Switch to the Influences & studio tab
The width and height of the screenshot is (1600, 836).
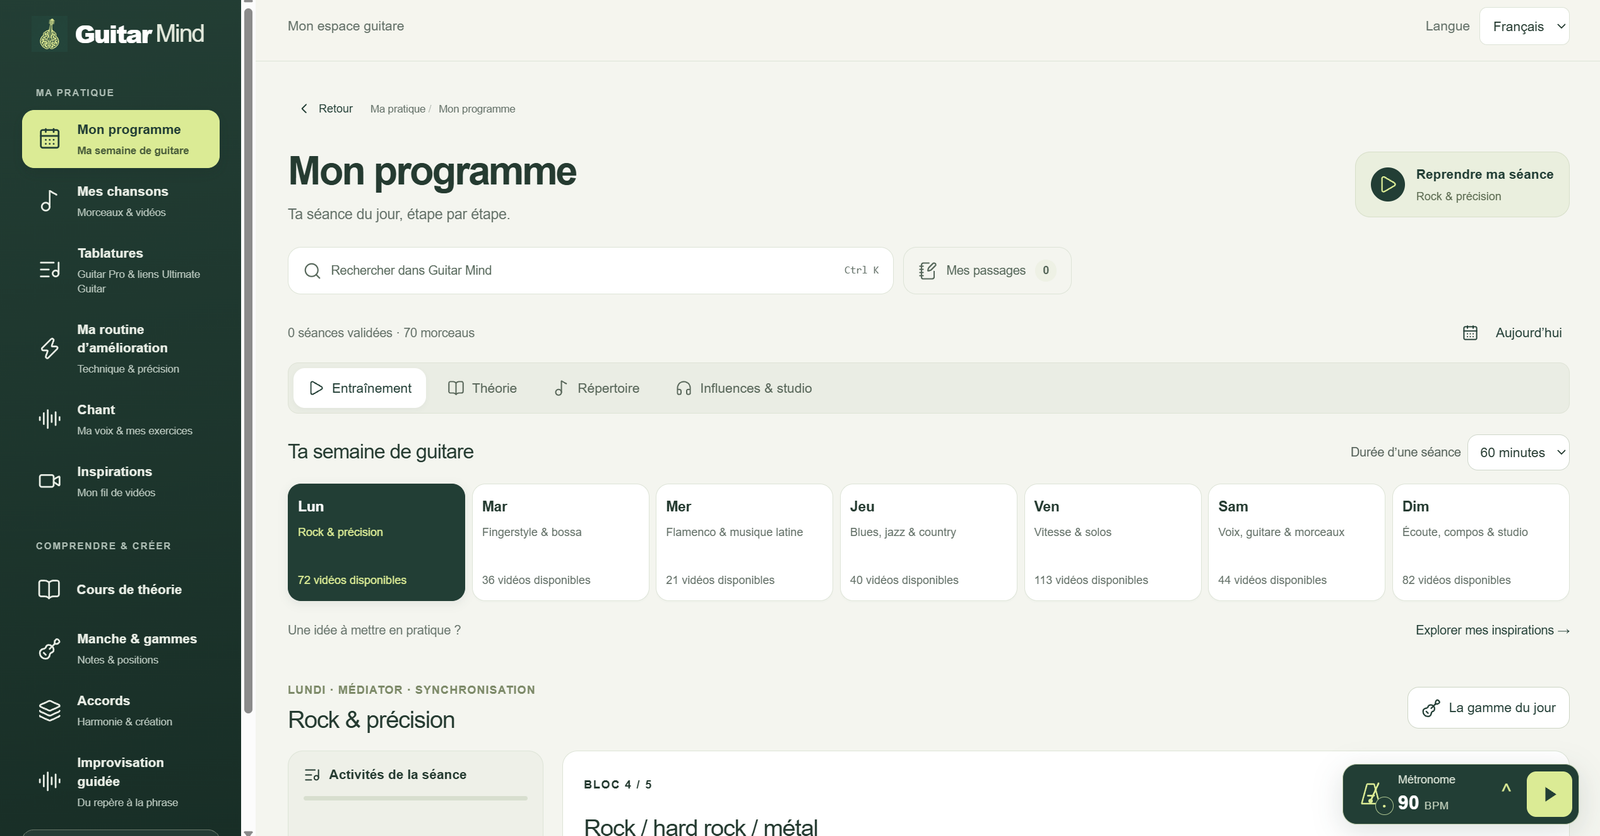tap(744, 388)
